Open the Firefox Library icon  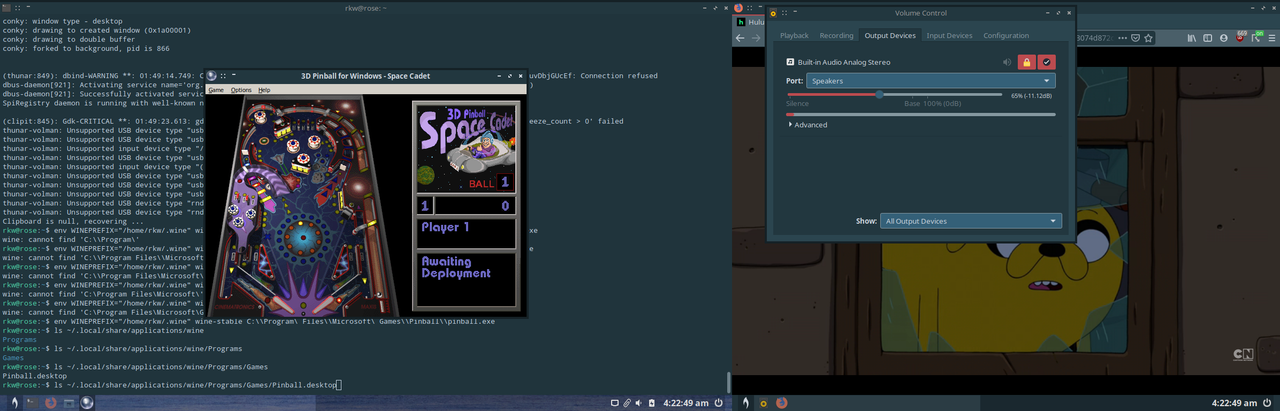click(x=1193, y=38)
